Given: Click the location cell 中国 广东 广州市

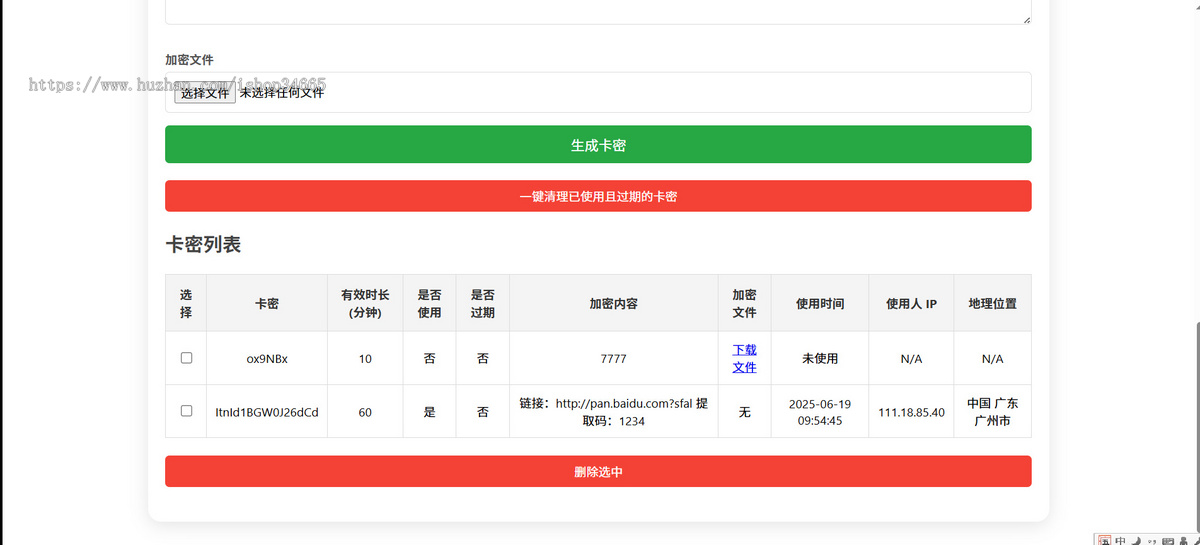Looking at the screenshot, I should 992,412.
